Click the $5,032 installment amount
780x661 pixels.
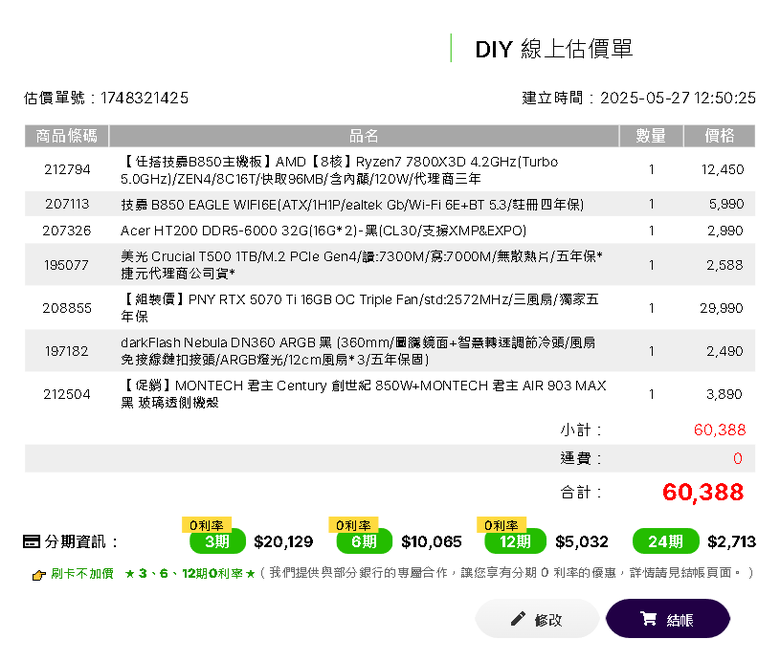click(582, 542)
